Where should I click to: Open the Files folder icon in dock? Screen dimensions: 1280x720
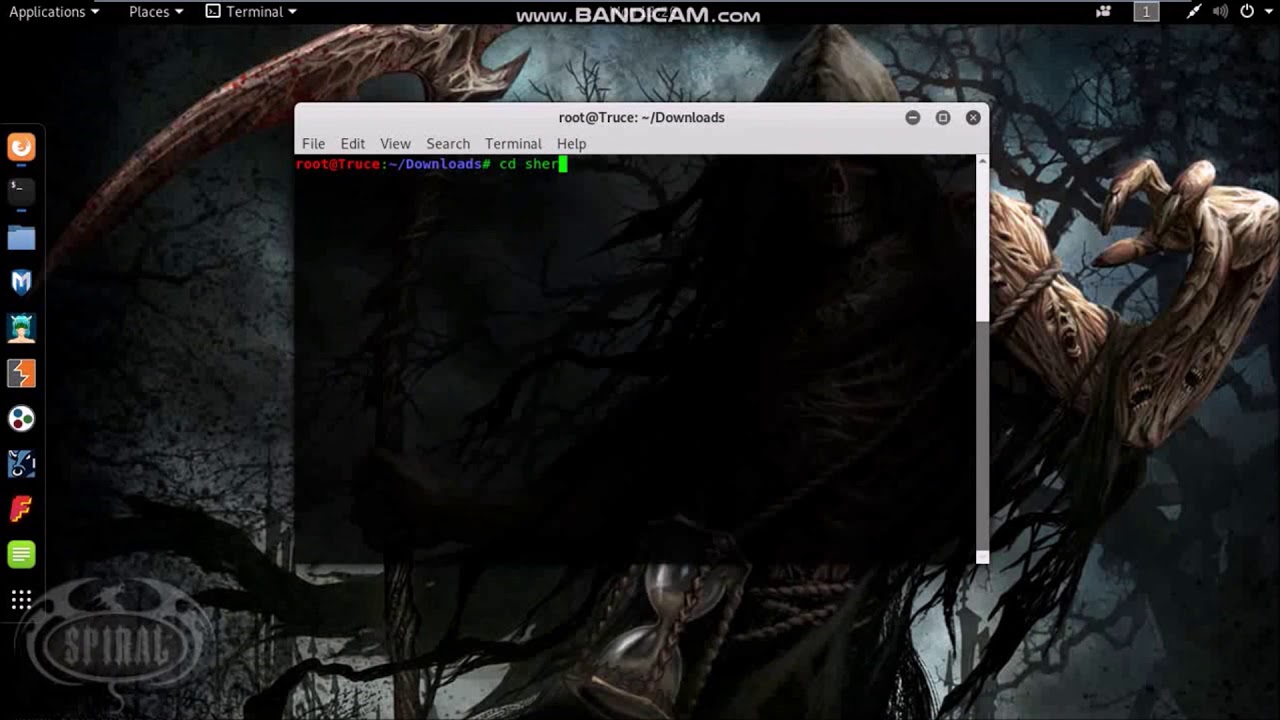pos(21,237)
